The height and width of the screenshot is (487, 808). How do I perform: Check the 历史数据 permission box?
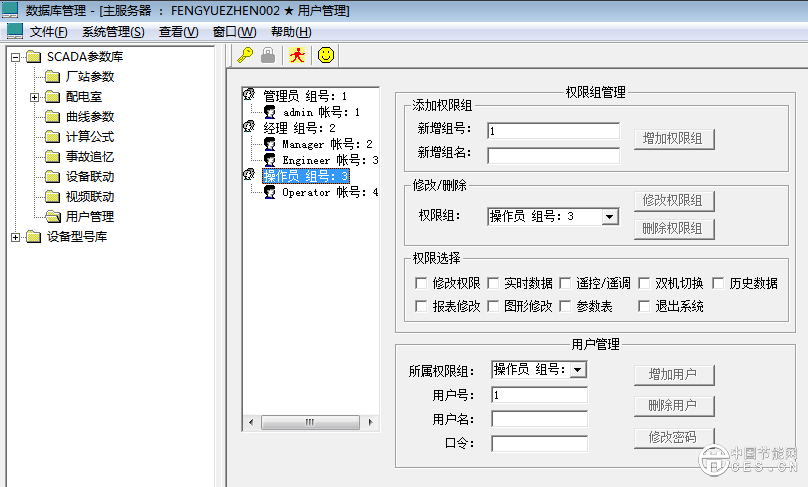718,283
